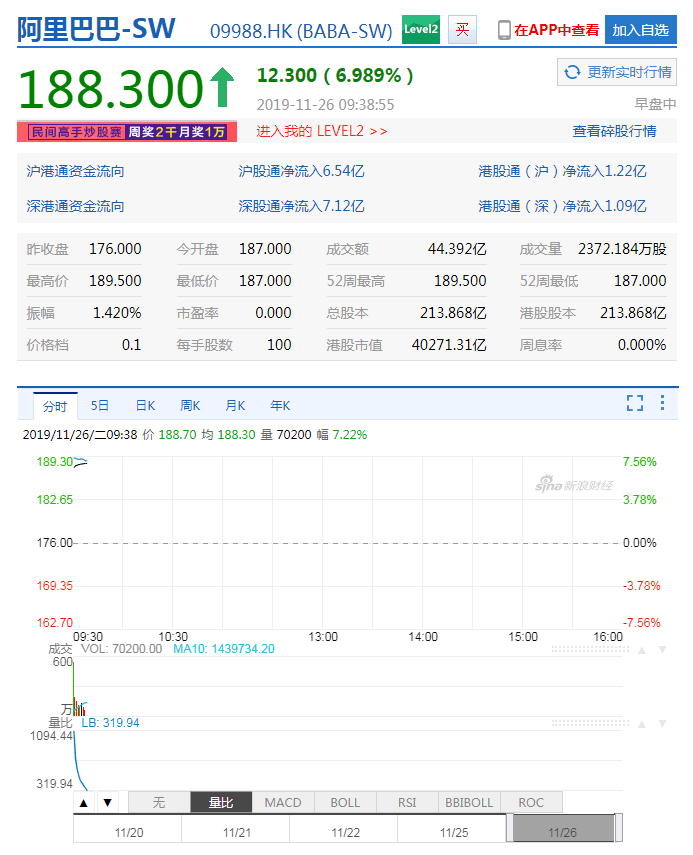693x855 pixels.
Task: Click the 成交量 value 2372.184万股
Action: (x=622, y=249)
